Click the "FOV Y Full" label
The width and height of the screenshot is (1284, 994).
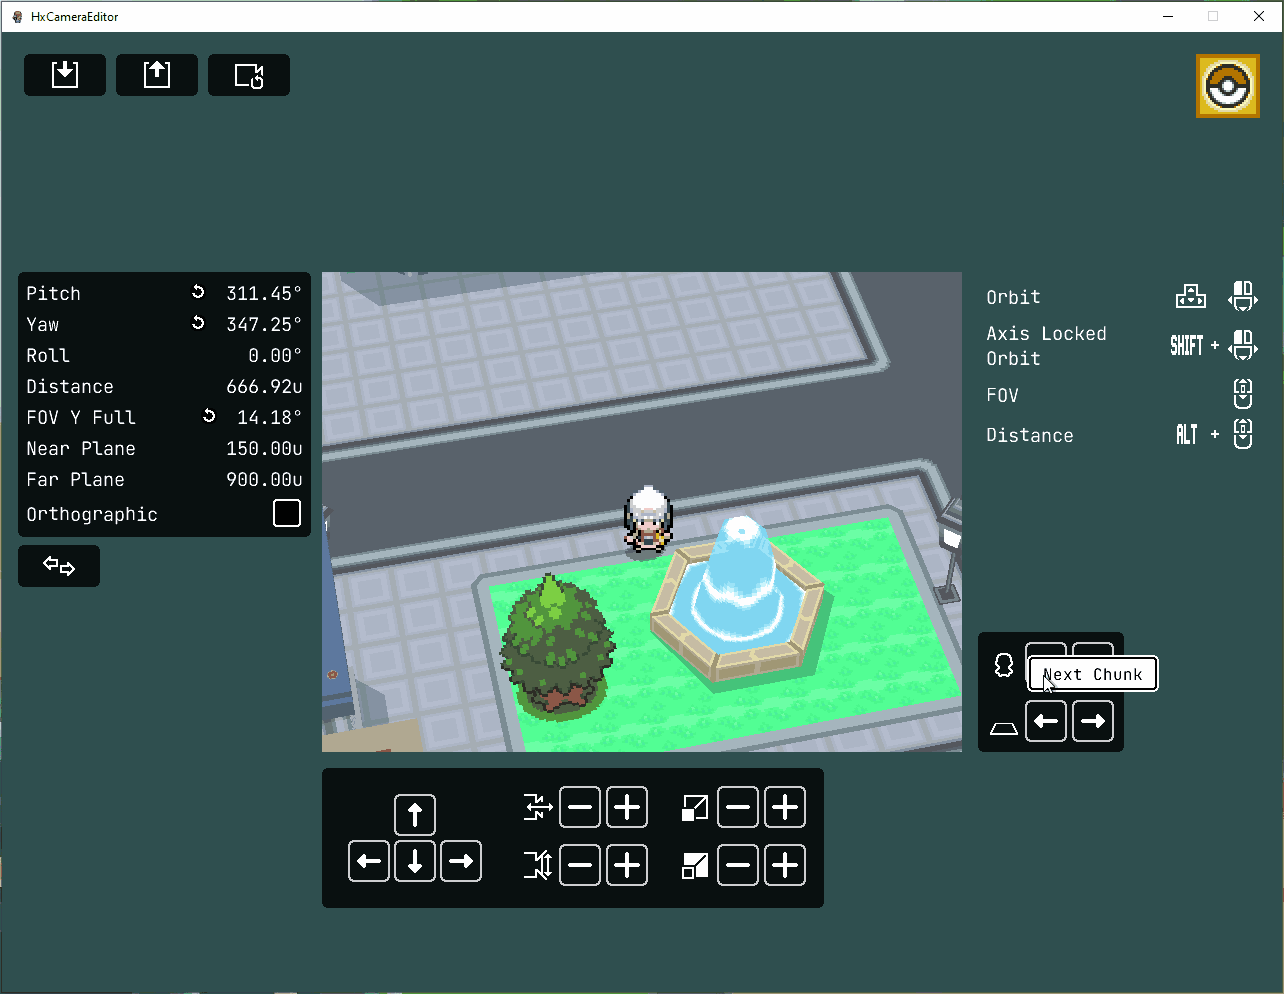coord(81,417)
